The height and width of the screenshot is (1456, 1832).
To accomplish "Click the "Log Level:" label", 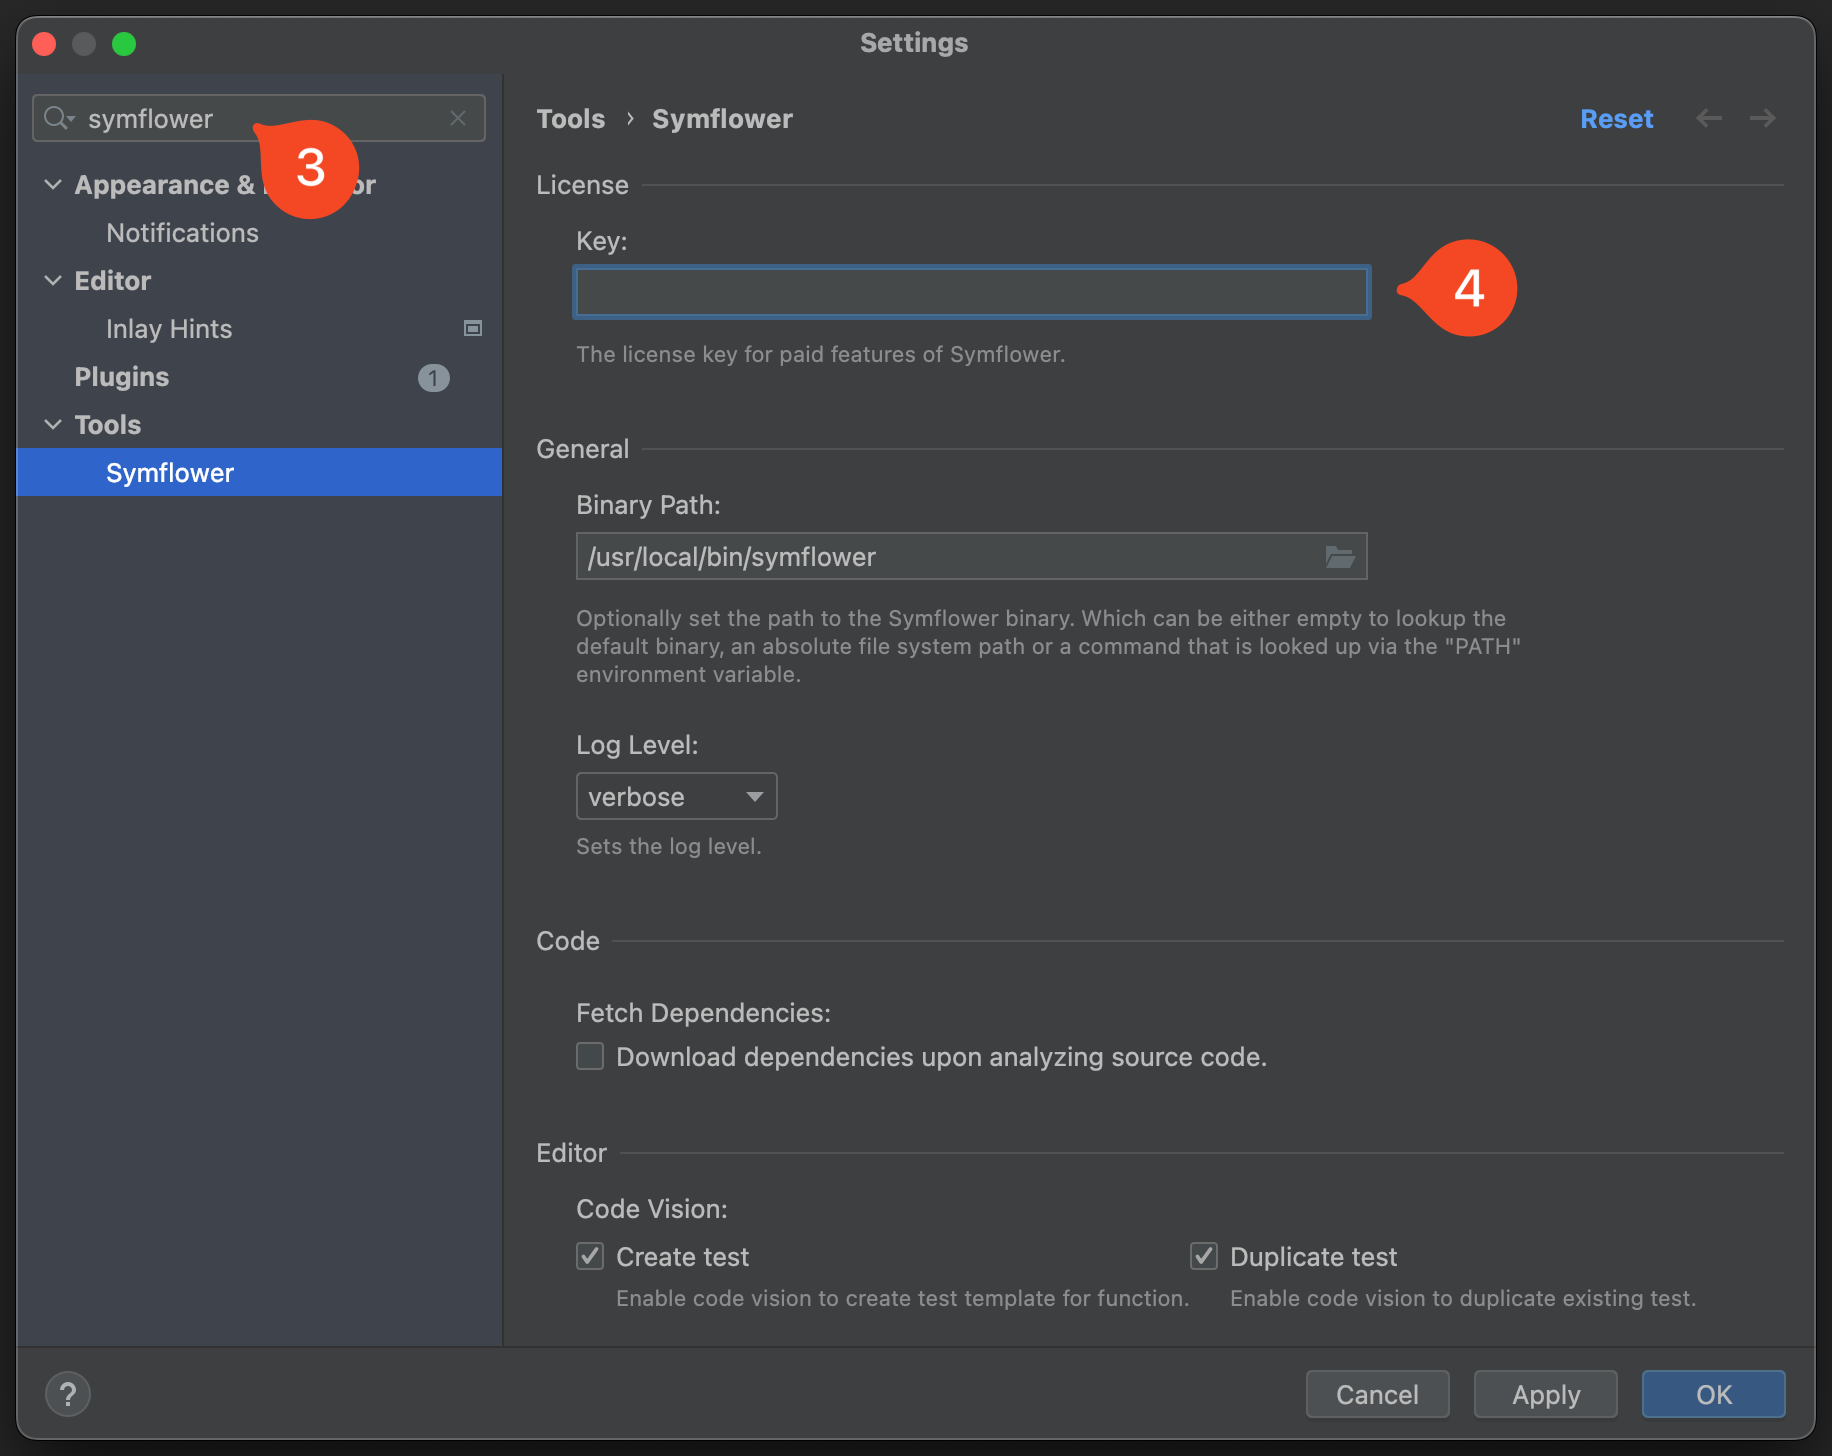I will (637, 744).
